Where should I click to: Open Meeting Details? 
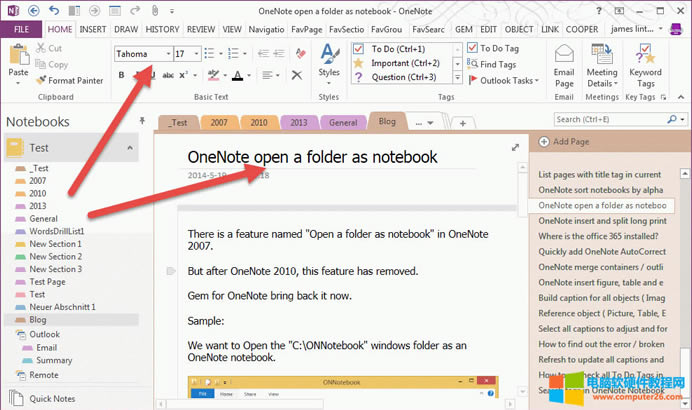pos(602,66)
